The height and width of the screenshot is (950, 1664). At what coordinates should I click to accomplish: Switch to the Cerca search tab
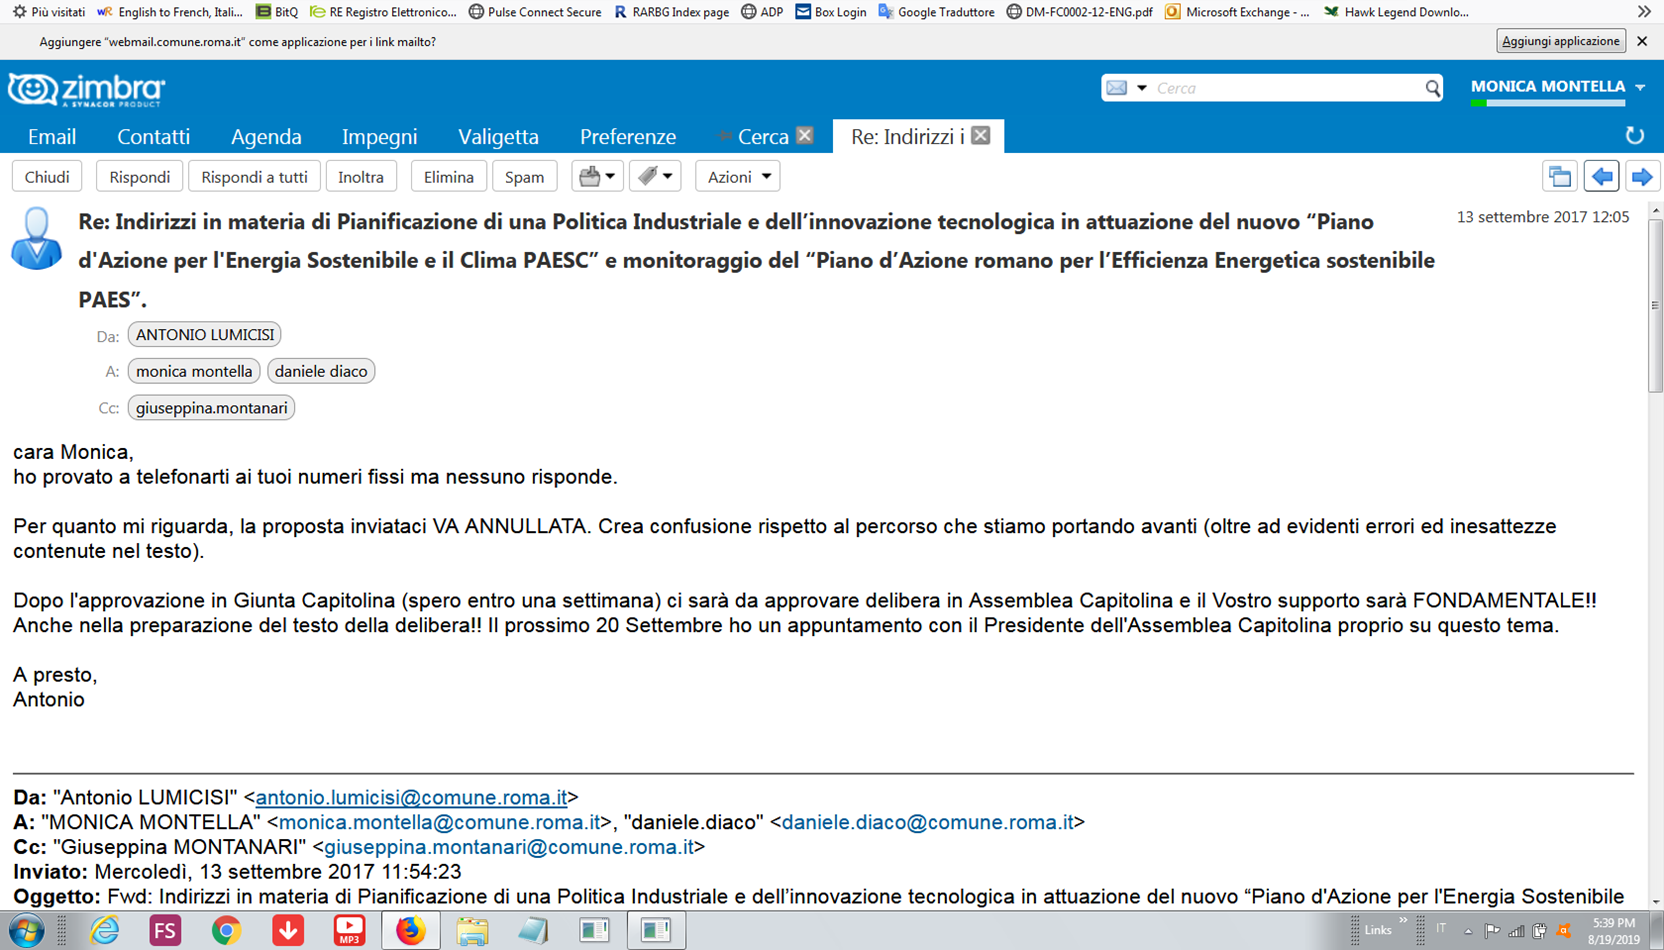(762, 136)
